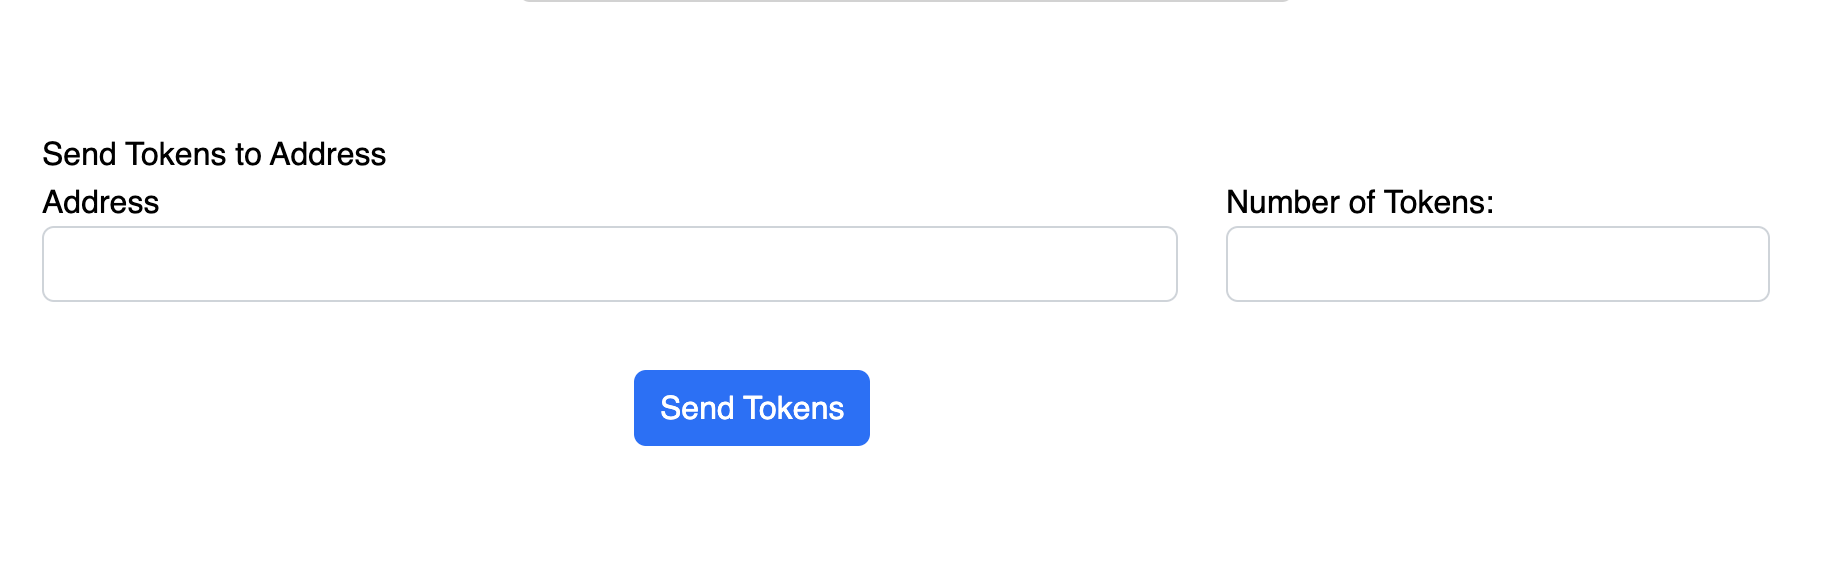Viewport: 1836px width, 568px height.
Task: Activate the empty field under "Number of Tokens:"
Action: click(x=1497, y=264)
